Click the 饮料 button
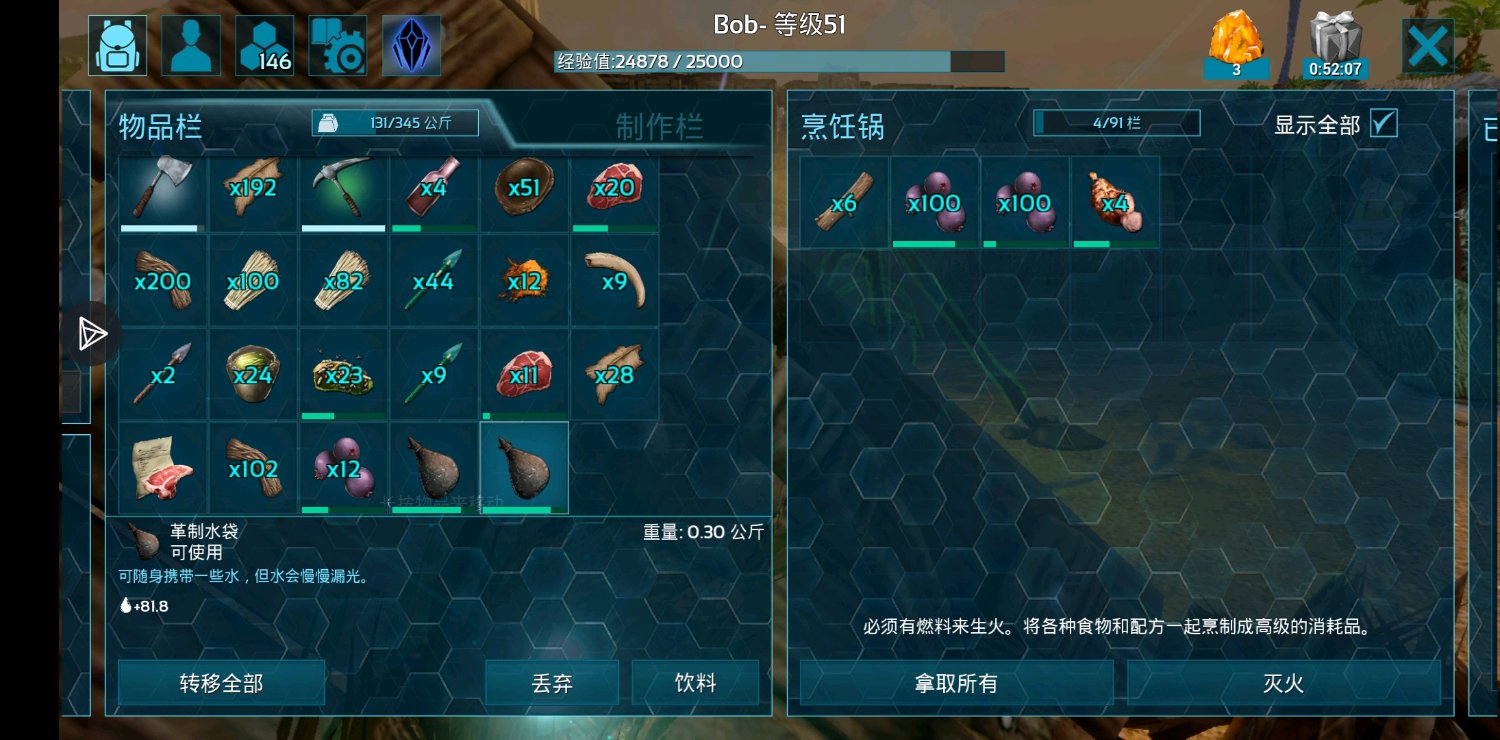The height and width of the screenshot is (740, 1500). point(695,683)
